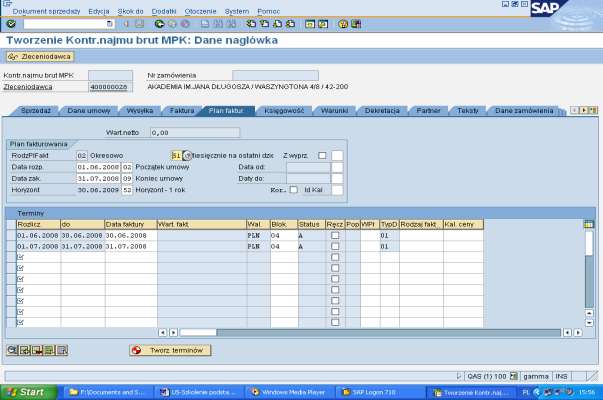Open the Pomoc menu
Screen dimensions: 603x400
(x=268, y=11)
